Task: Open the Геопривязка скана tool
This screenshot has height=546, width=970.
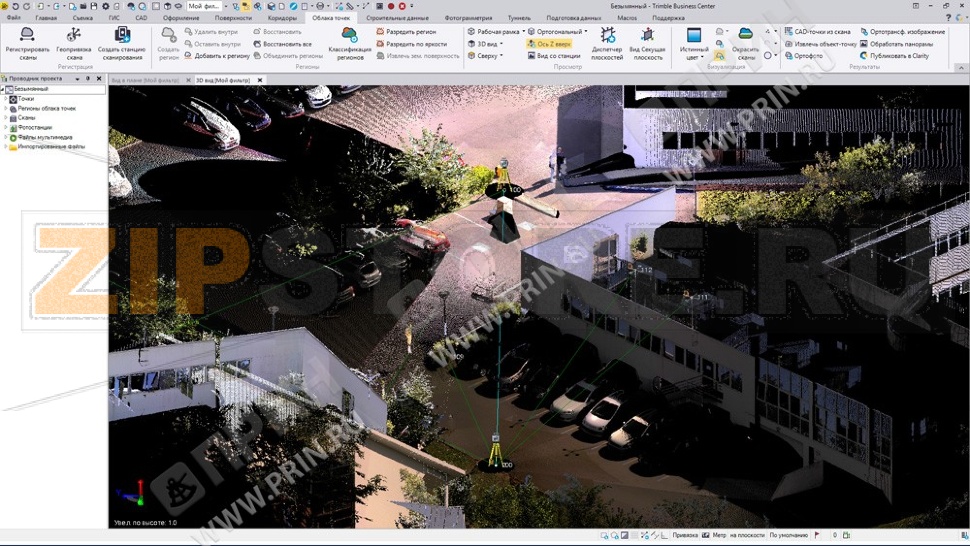Action: 74,43
